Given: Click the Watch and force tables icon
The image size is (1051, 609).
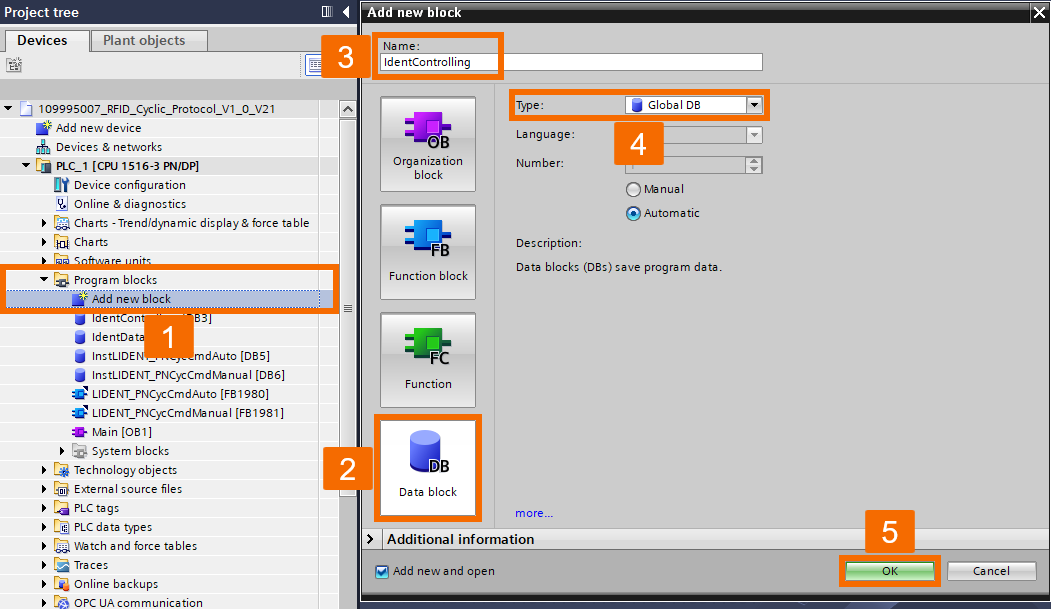Looking at the screenshot, I should (x=62, y=546).
